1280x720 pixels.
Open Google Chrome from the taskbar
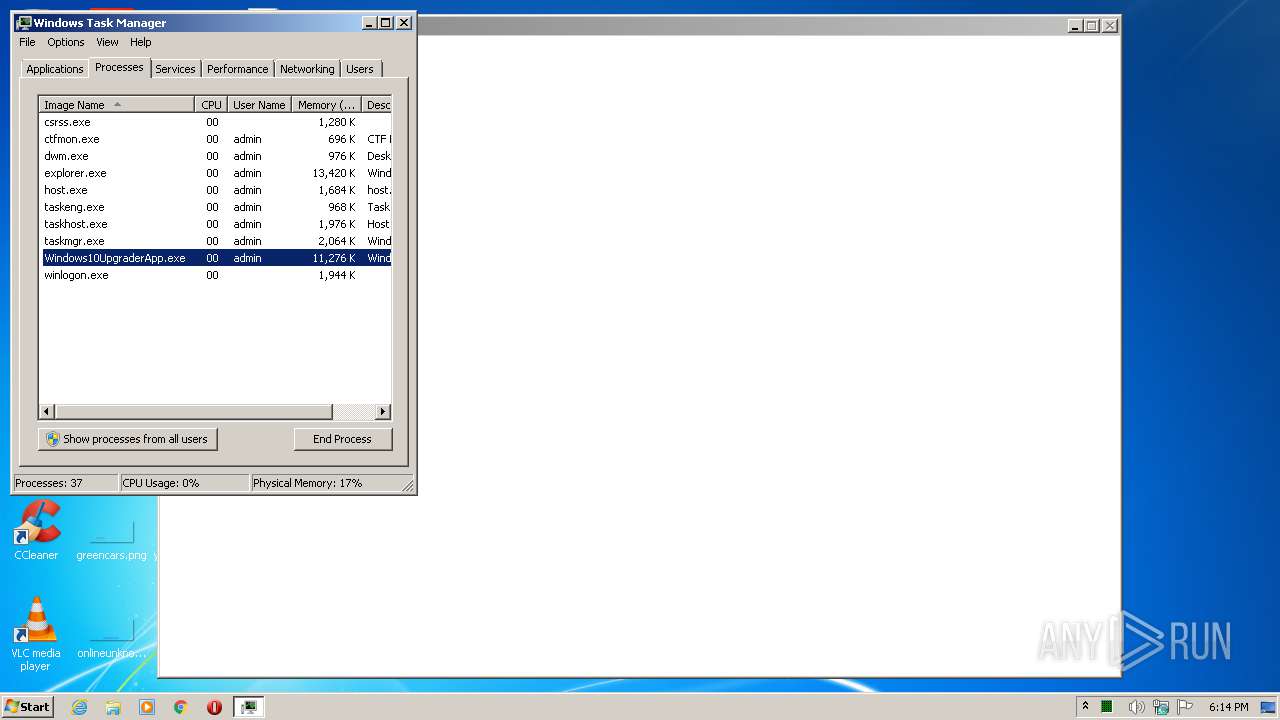181,707
